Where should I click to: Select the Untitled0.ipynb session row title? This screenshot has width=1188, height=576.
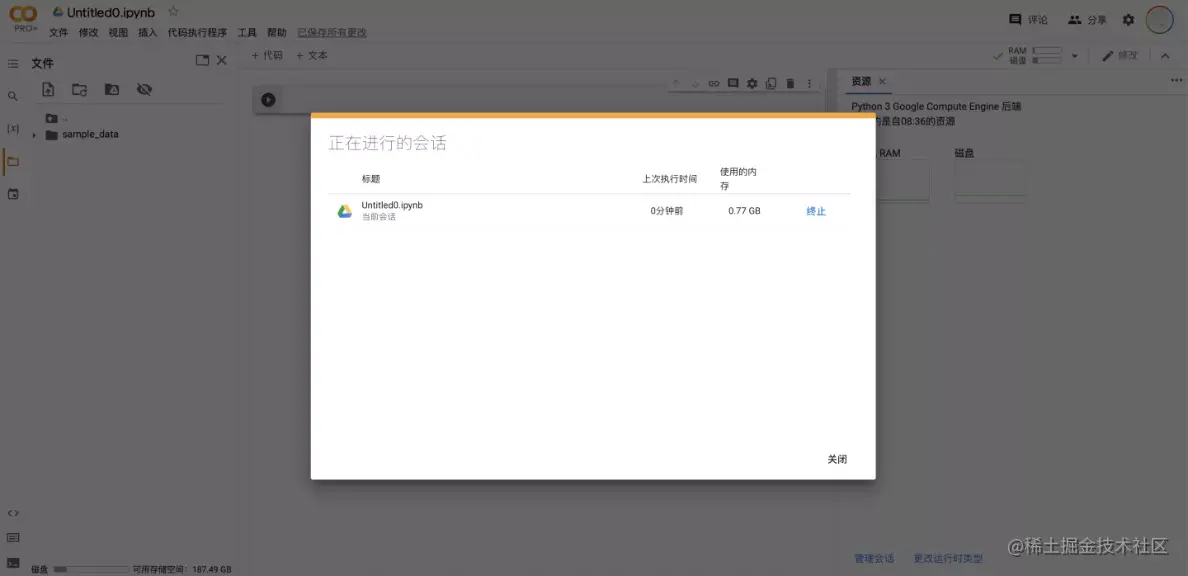pyautogui.click(x=392, y=205)
